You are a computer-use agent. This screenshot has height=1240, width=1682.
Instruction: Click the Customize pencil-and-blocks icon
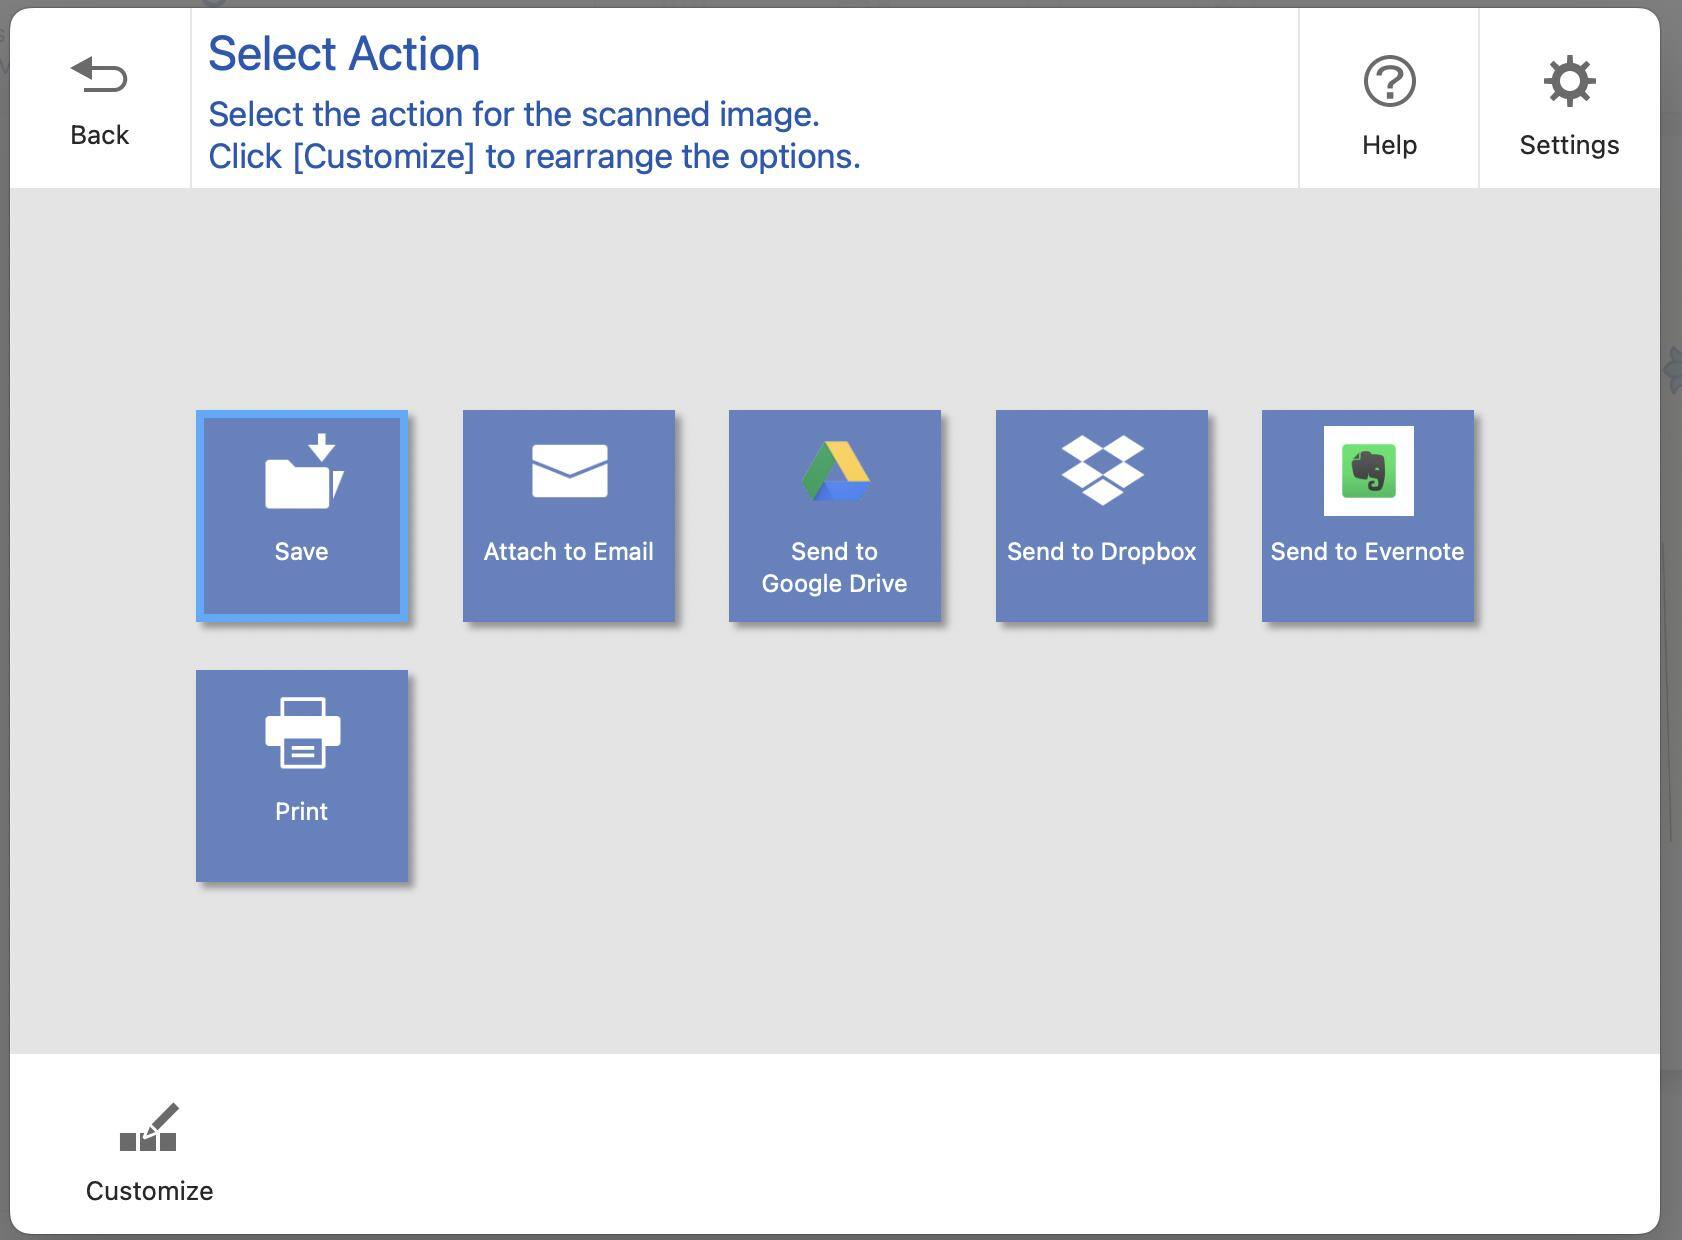(149, 1129)
